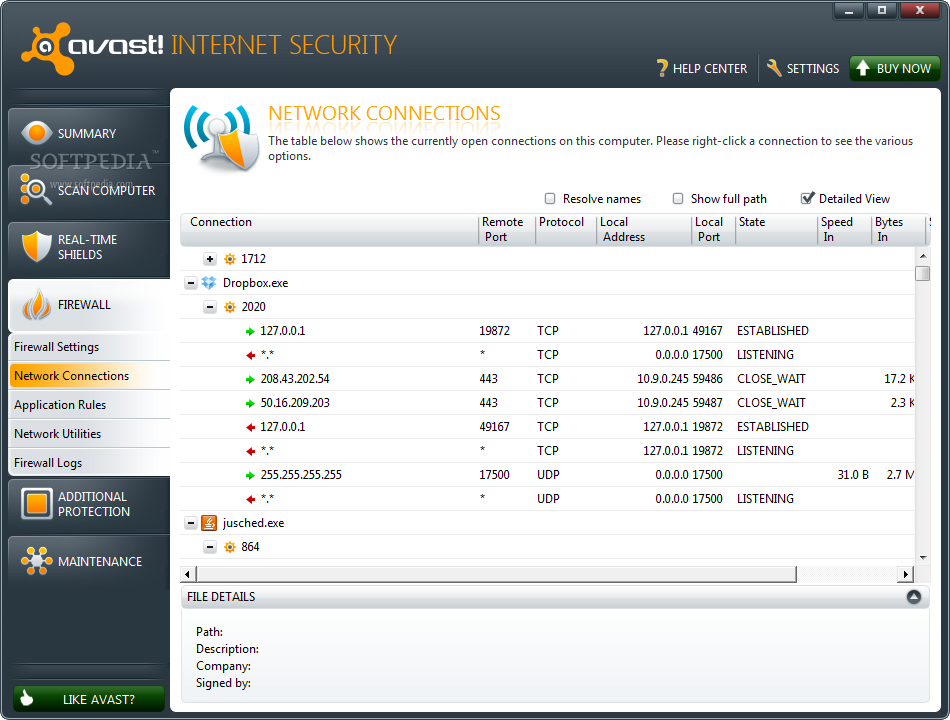950x720 pixels.
Task: Click green arrow beside 255.255.255.255
Action: [x=250, y=476]
